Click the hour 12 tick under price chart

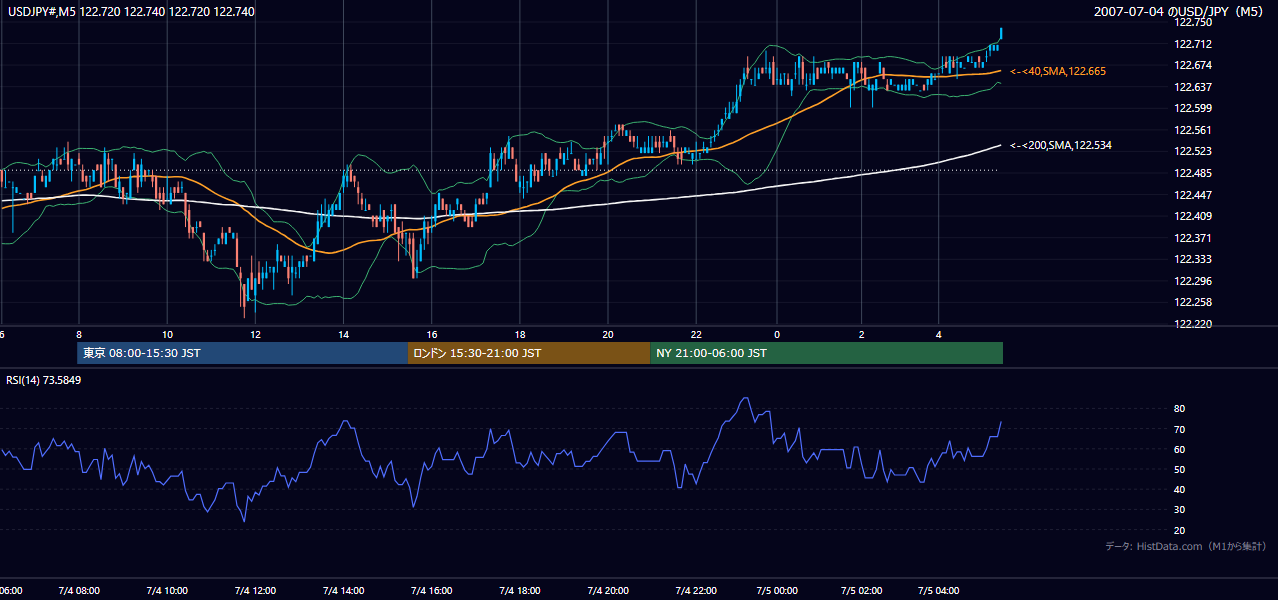coord(255,334)
